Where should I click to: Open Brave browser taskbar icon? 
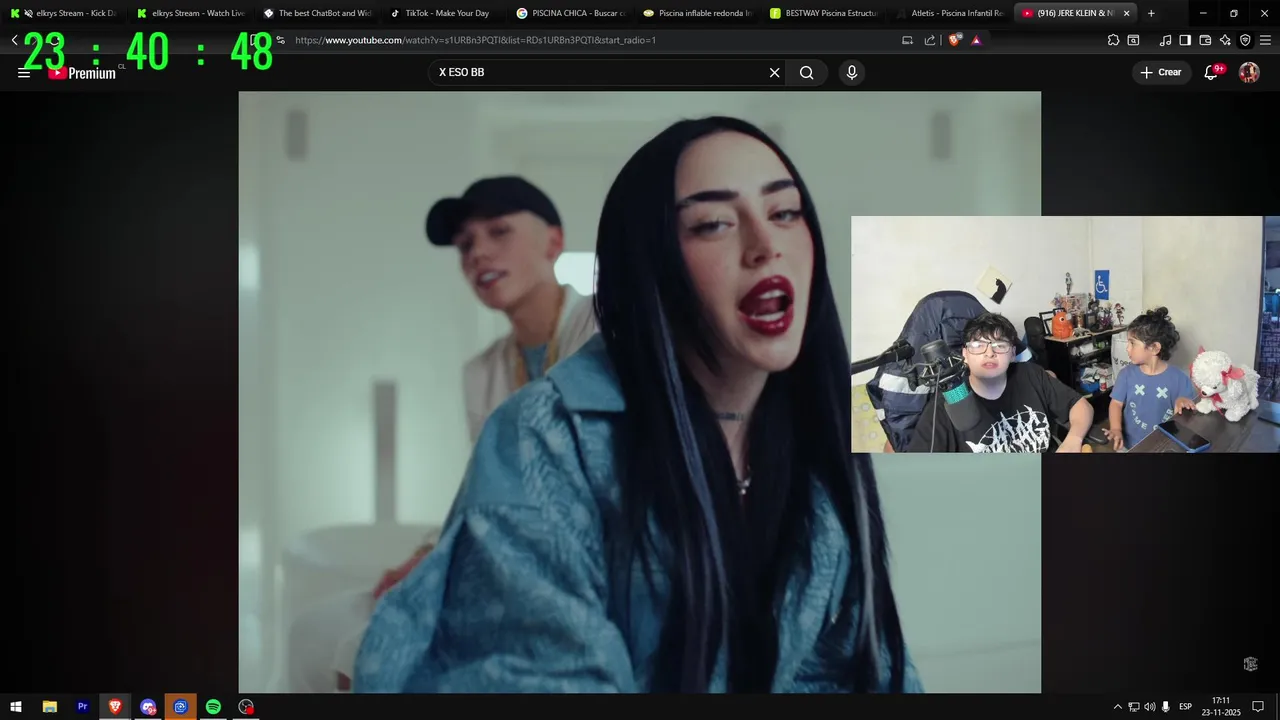115,707
